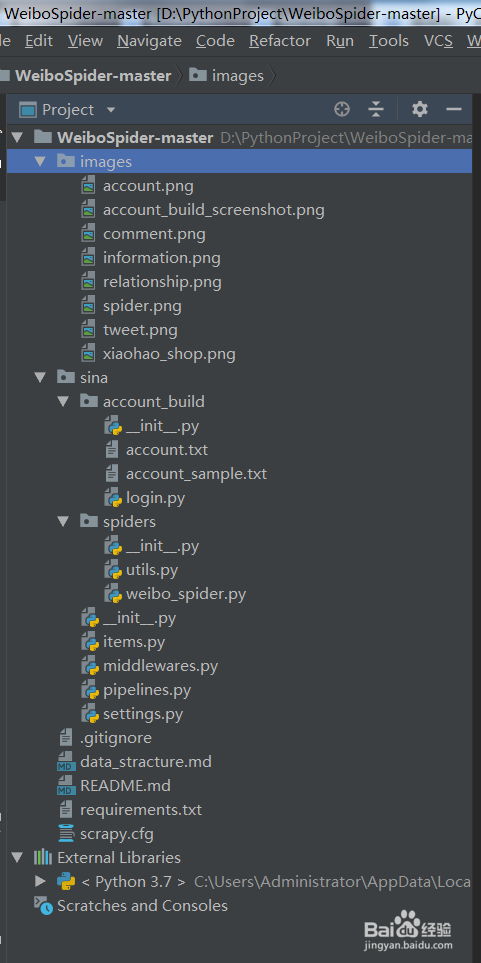The height and width of the screenshot is (963, 481).
Task: Collapse the spiders folder arrow
Action: [x=63, y=522]
